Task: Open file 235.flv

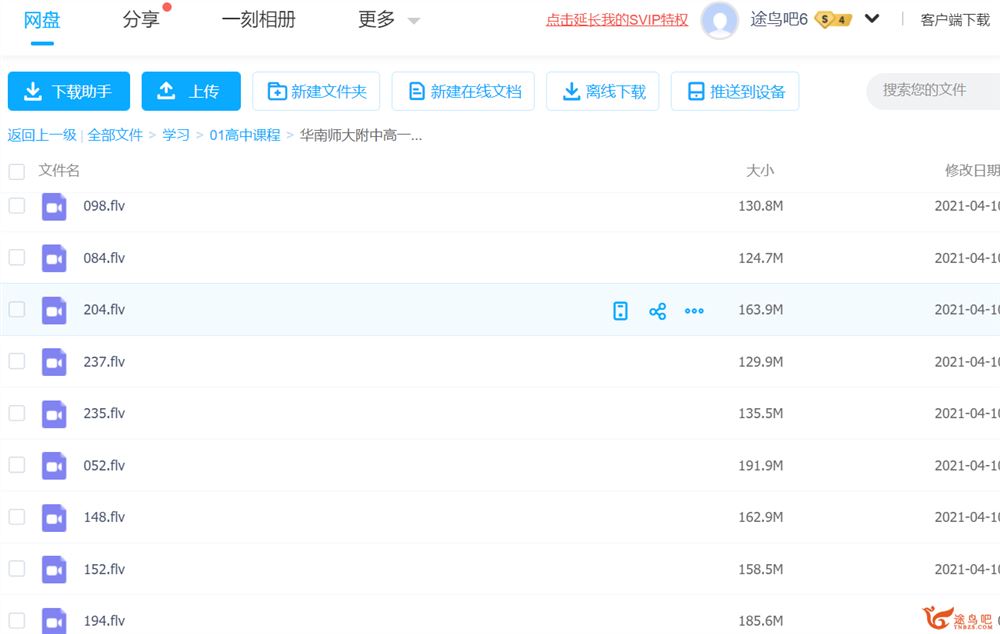Action: coord(104,413)
